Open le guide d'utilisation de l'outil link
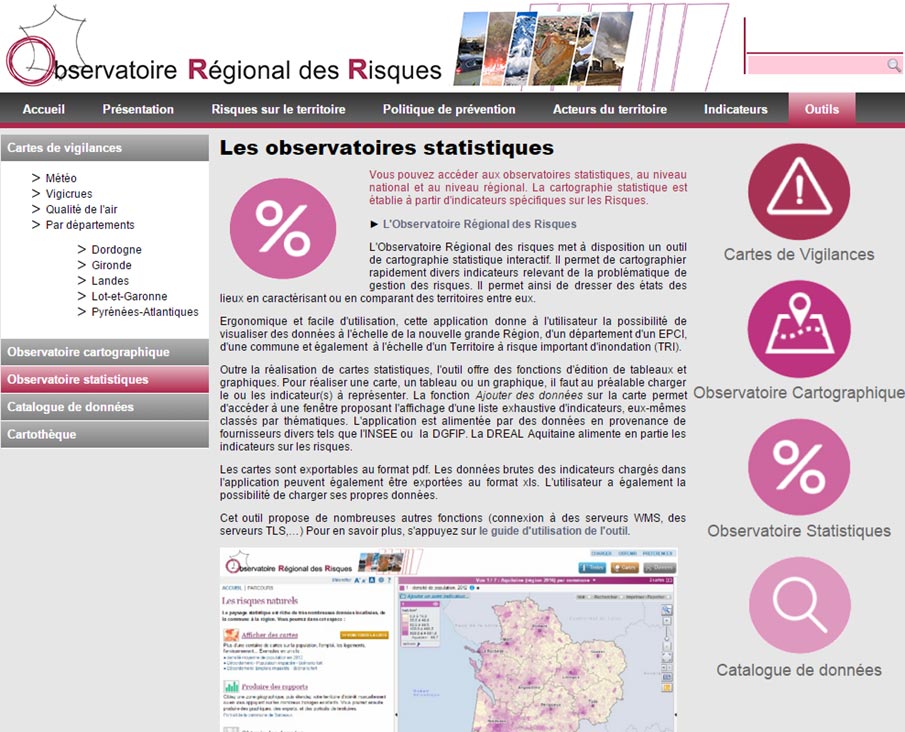This screenshot has height=732, width=905. (x=554, y=531)
